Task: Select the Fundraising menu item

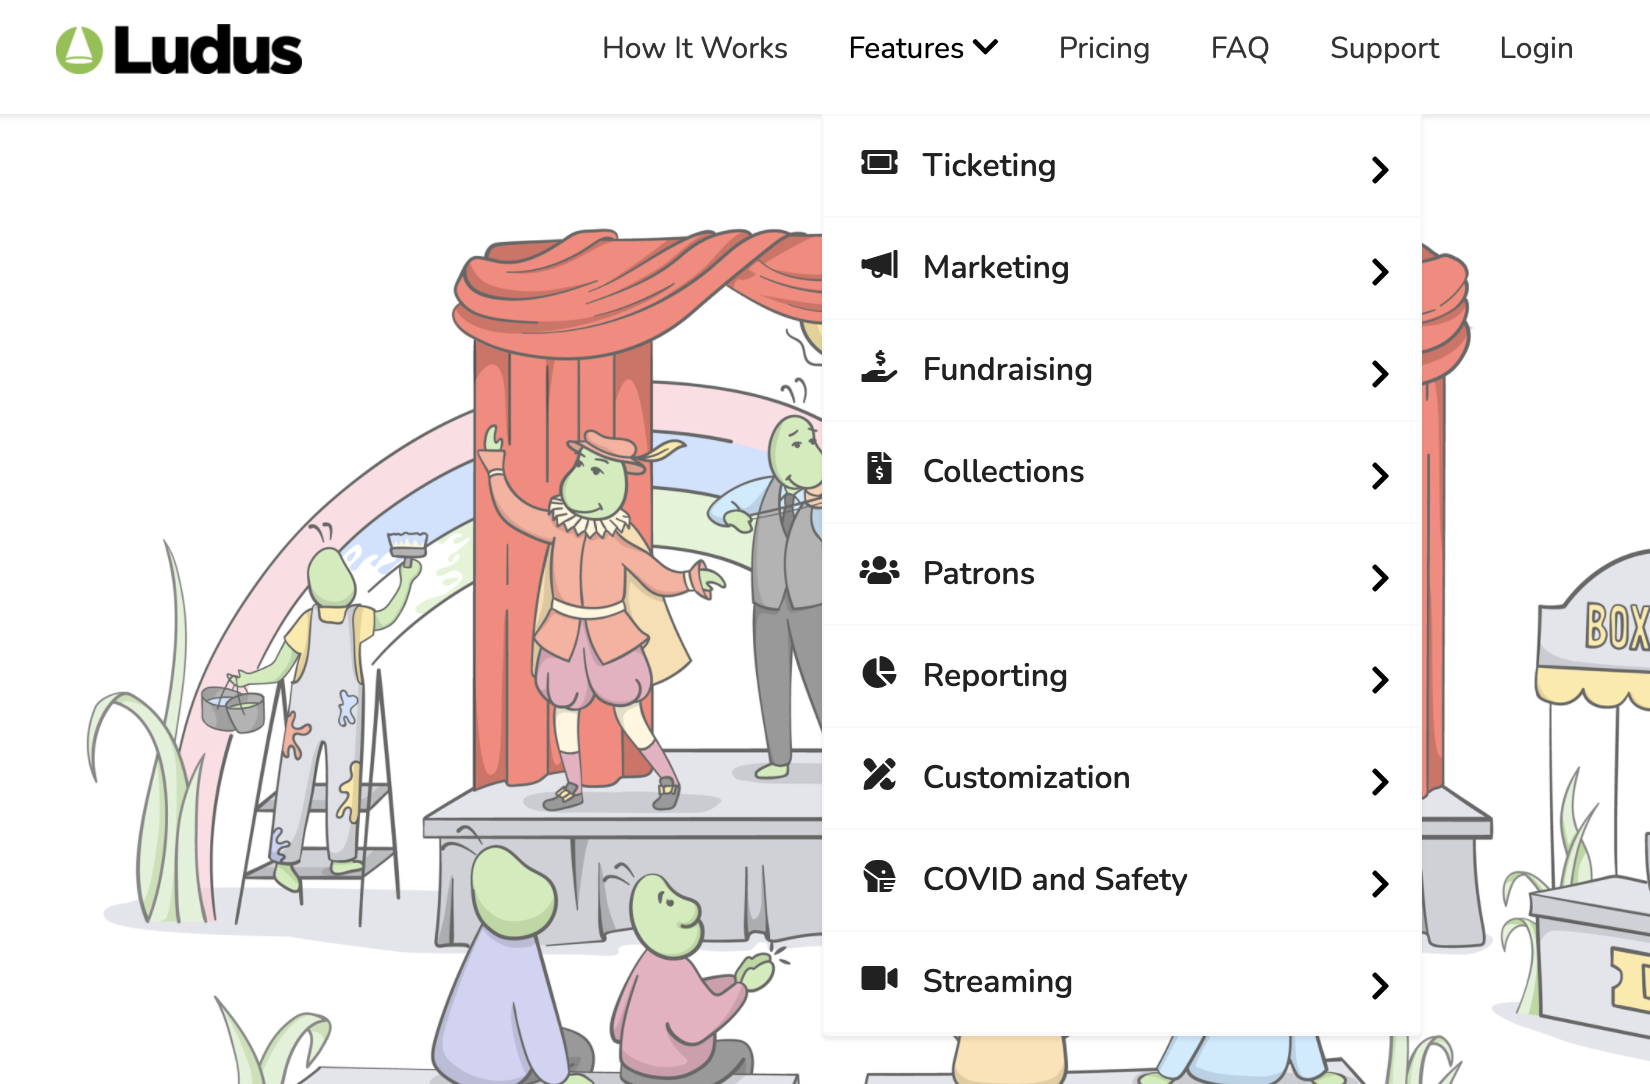Action: 1007,369
